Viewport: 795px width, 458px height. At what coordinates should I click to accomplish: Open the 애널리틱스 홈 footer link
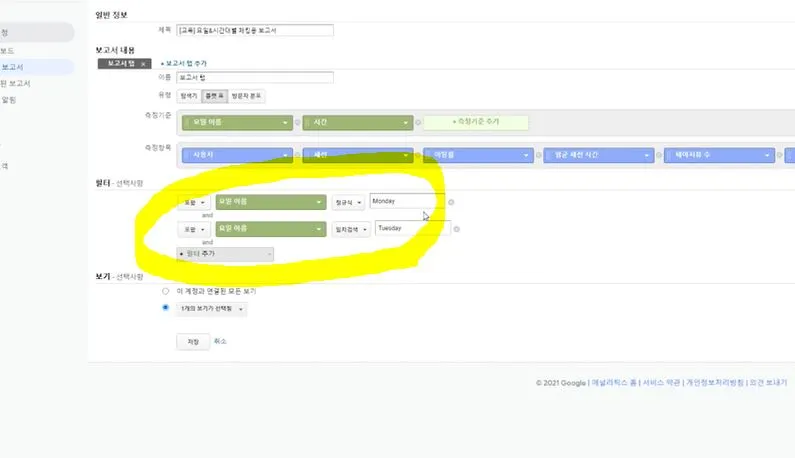pyautogui.click(x=614, y=382)
